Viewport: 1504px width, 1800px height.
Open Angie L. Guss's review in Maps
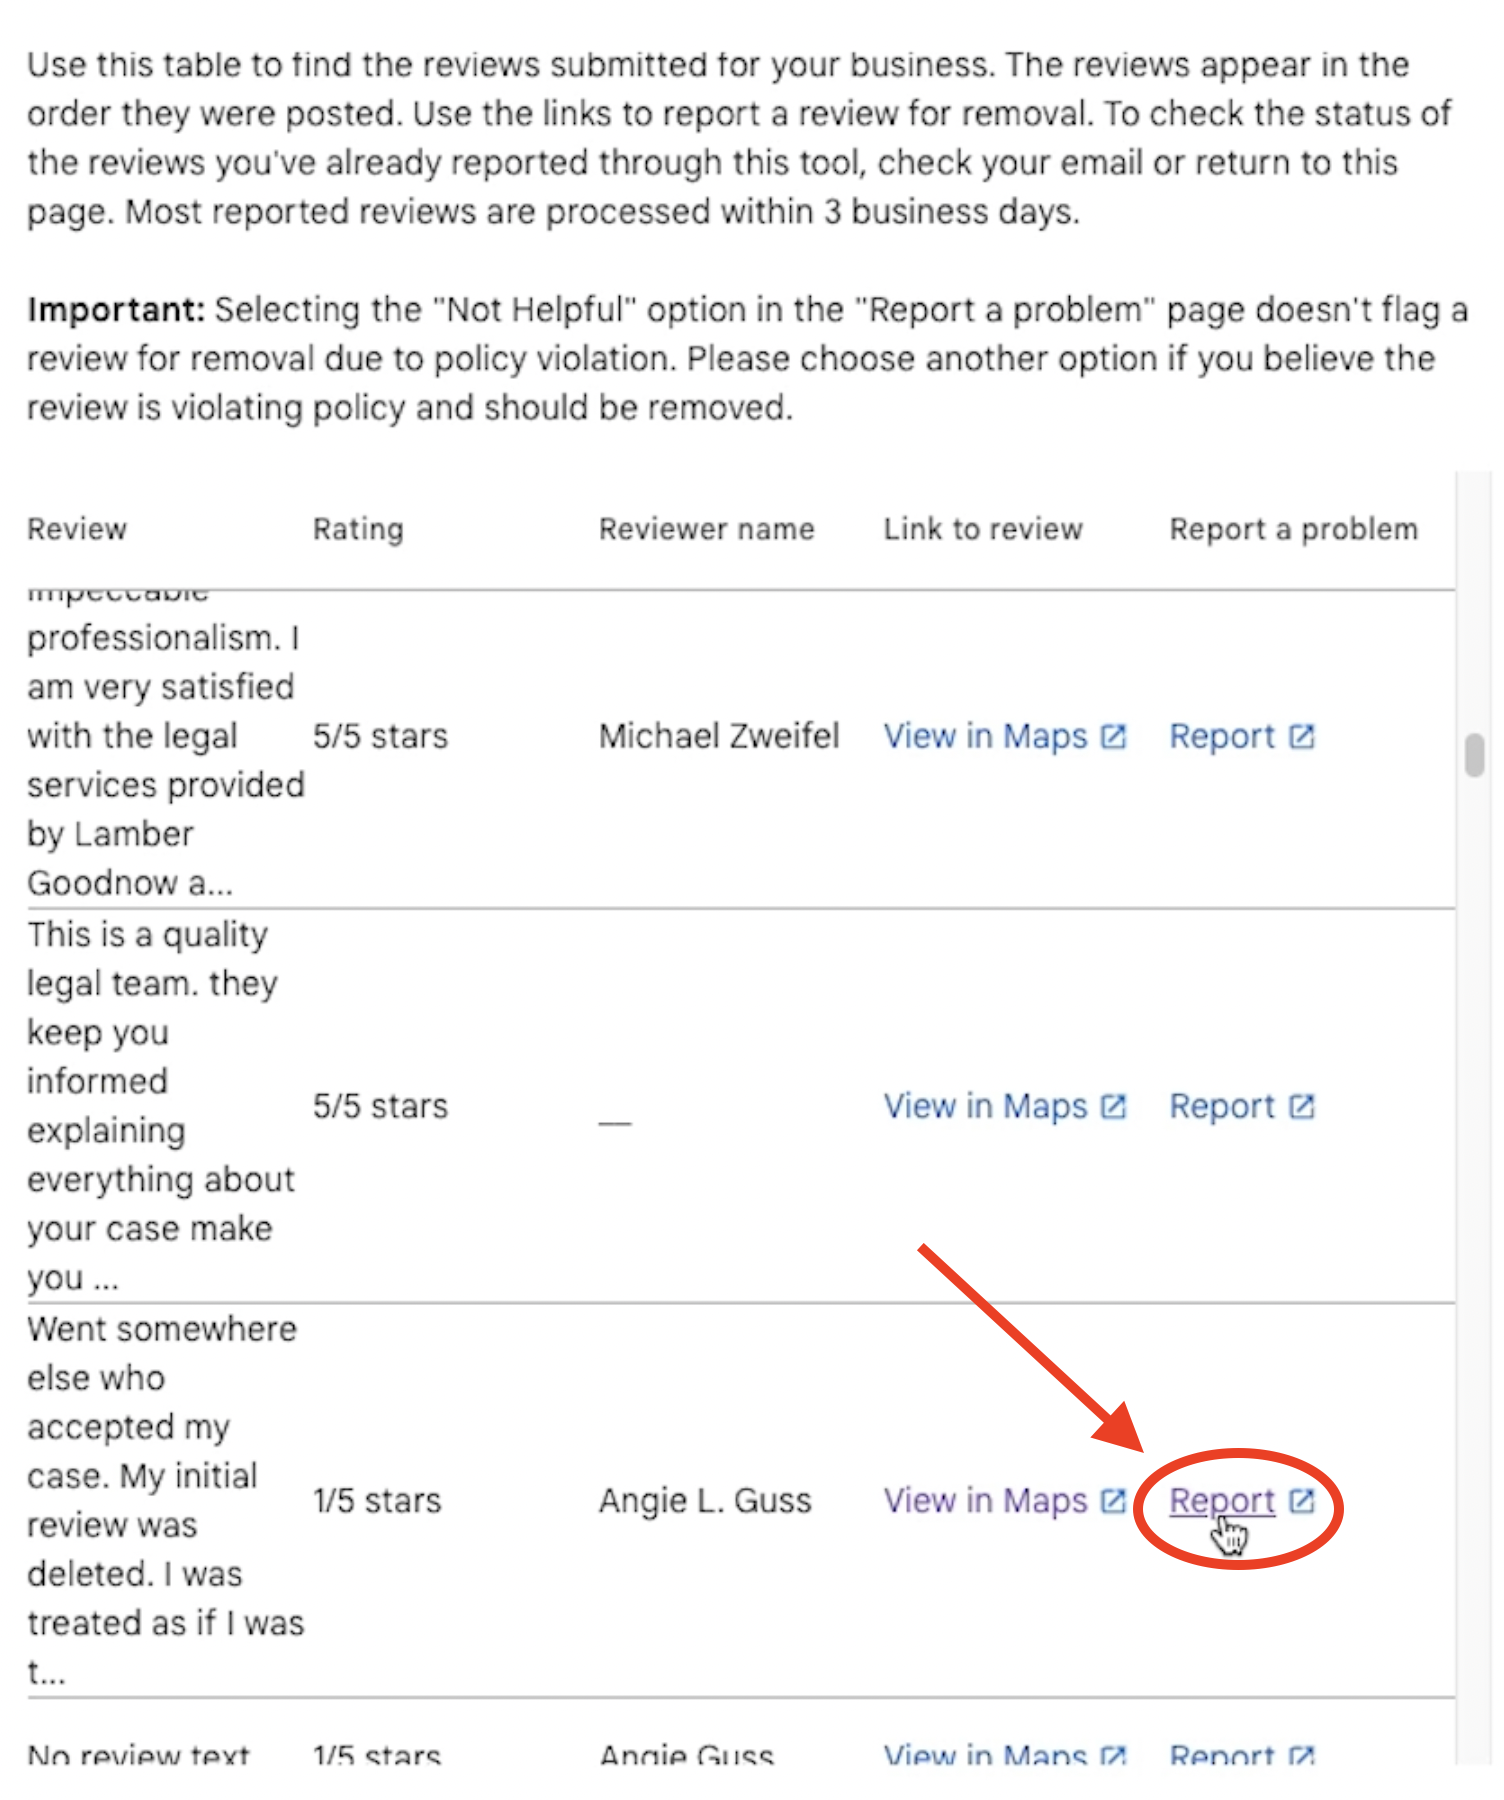985,1501
